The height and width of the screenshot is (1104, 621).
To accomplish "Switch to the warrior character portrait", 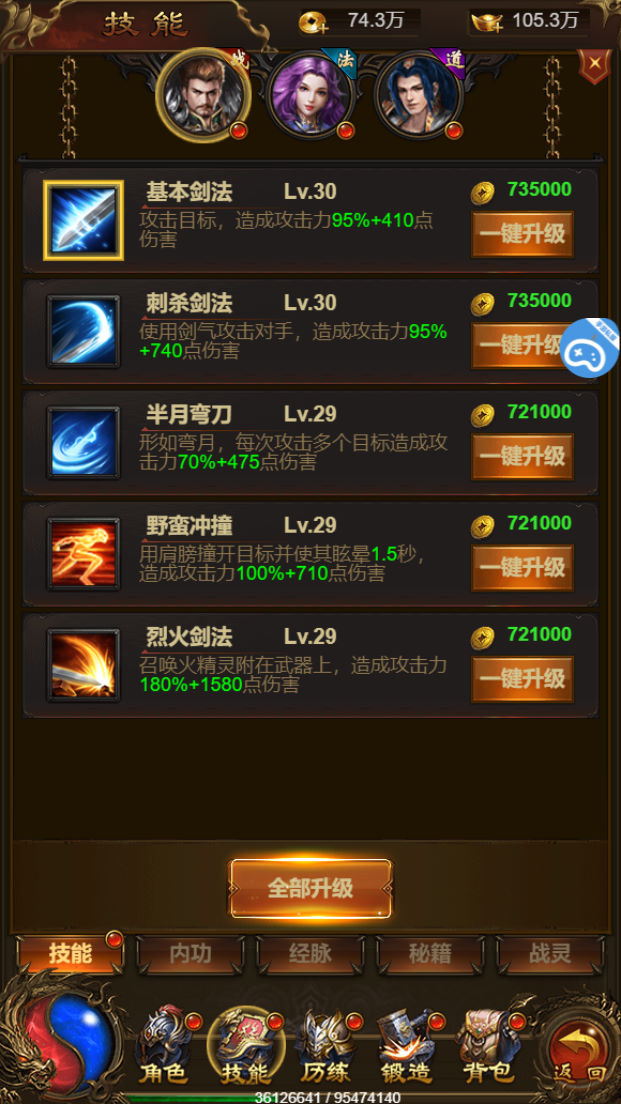I will [x=203, y=94].
